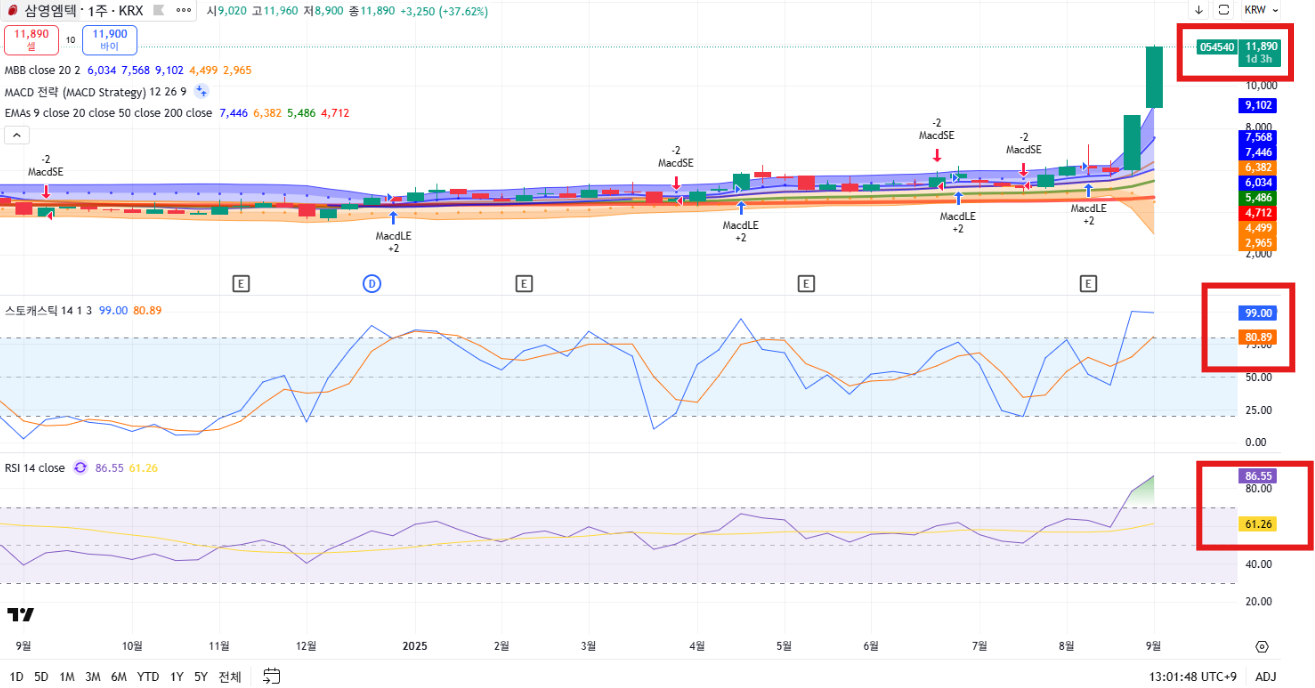The height and width of the screenshot is (688, 1315).
Task: Select the 1Y time range
Action: (x=177, y=677)
